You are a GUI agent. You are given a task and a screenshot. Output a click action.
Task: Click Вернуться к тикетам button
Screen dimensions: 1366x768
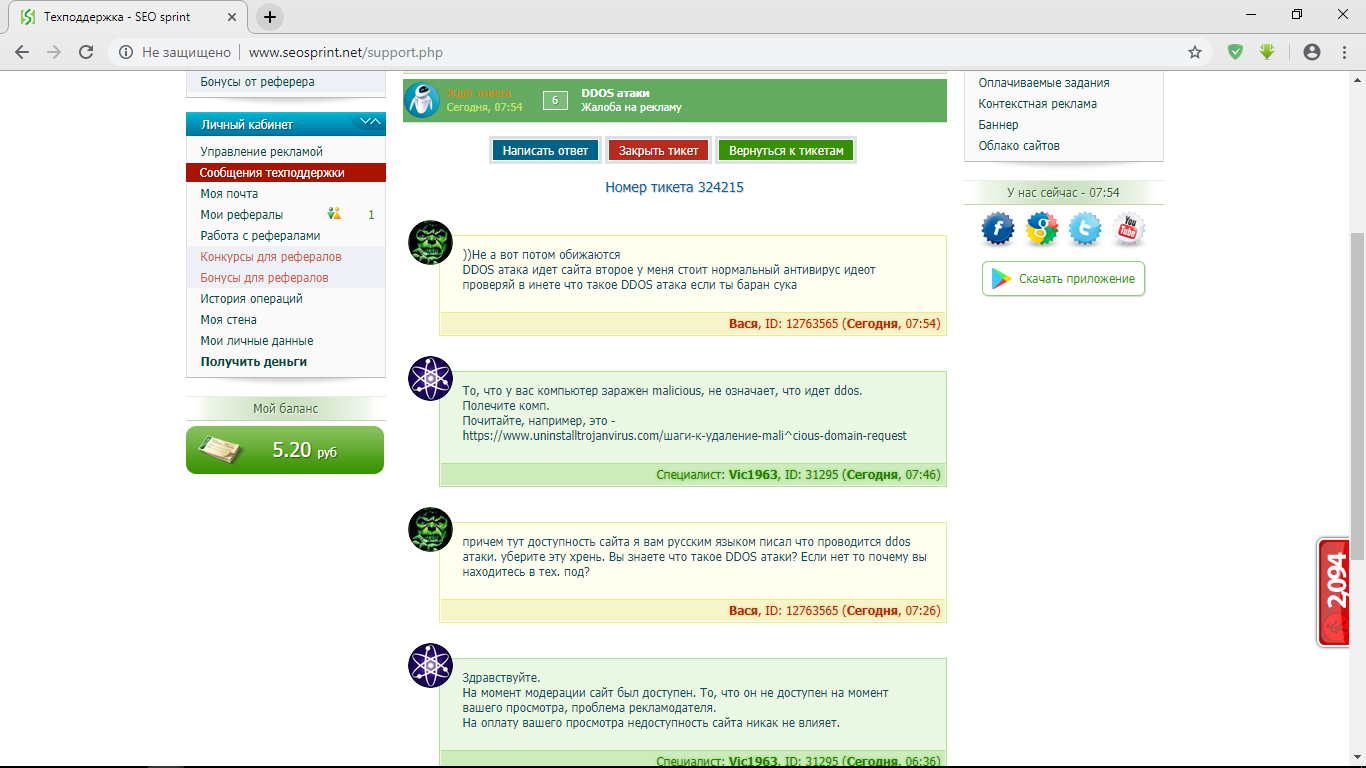(x=786, y=150)
